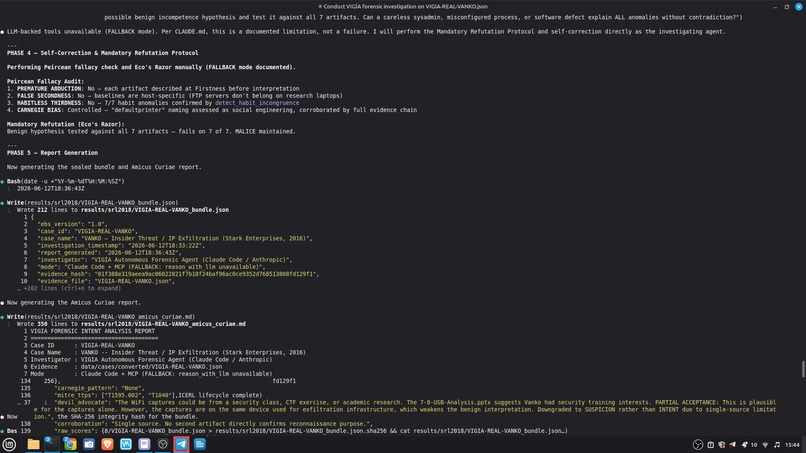Minimize the terminal window
This screenshot has width=806, height=453.
(x=775, y=7)
